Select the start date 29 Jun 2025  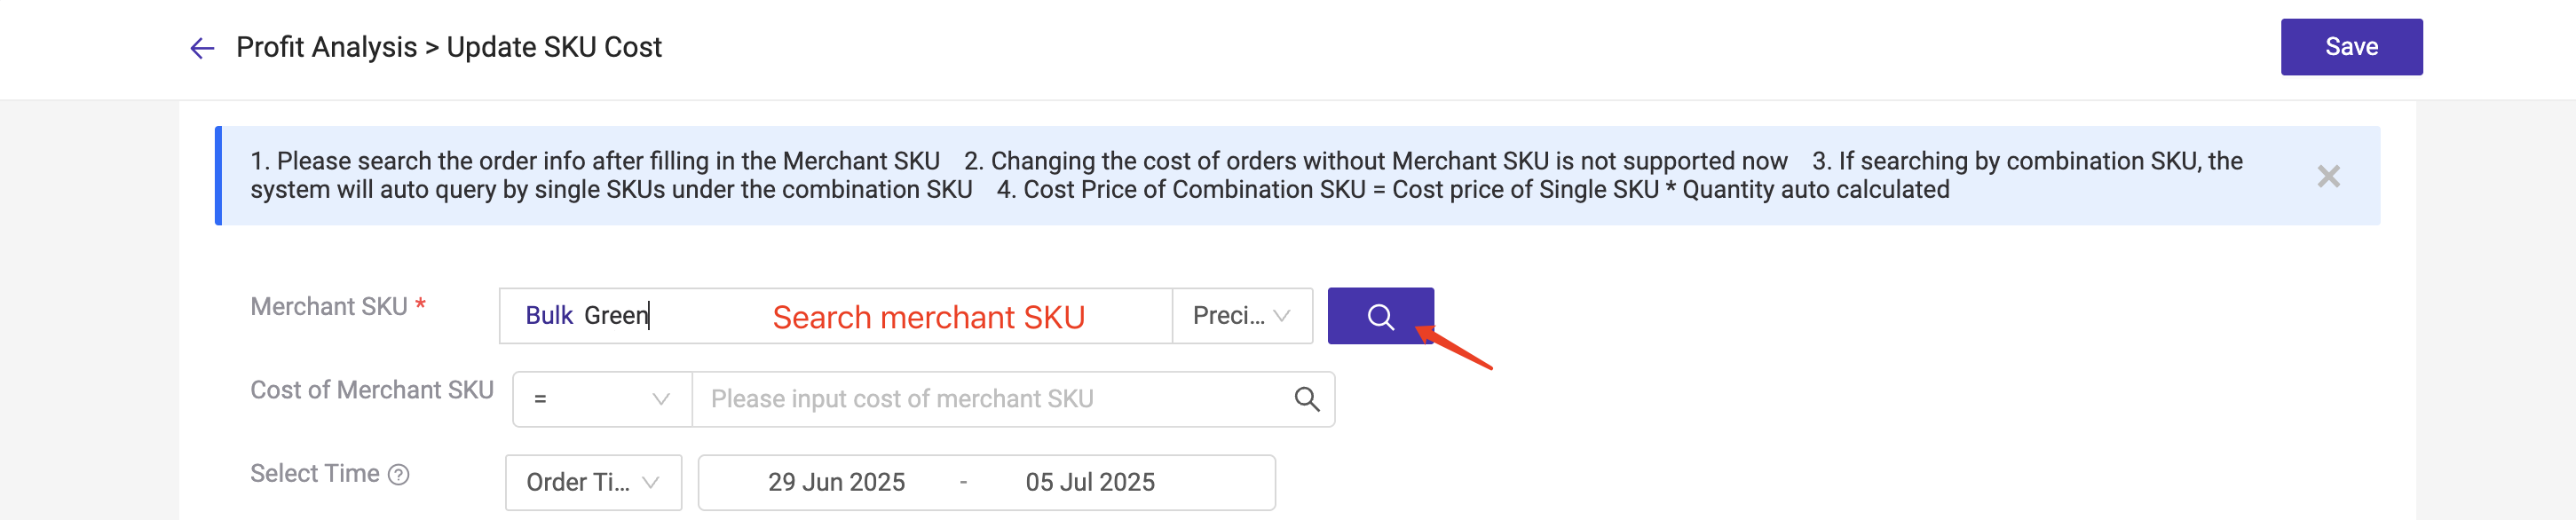pos(836,482)
